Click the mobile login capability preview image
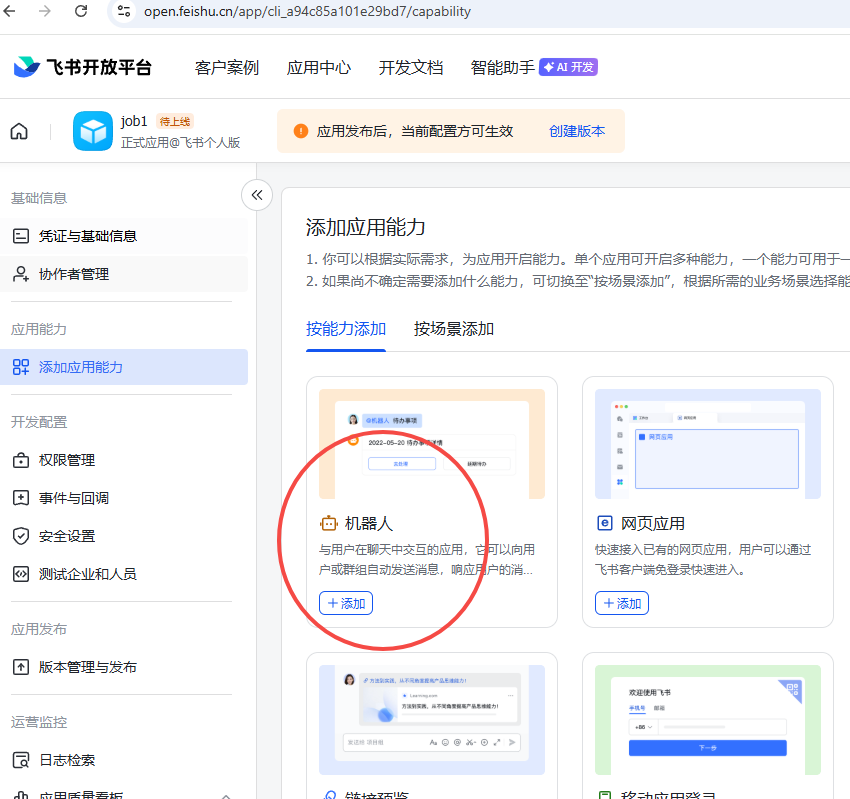 point(707,720)
